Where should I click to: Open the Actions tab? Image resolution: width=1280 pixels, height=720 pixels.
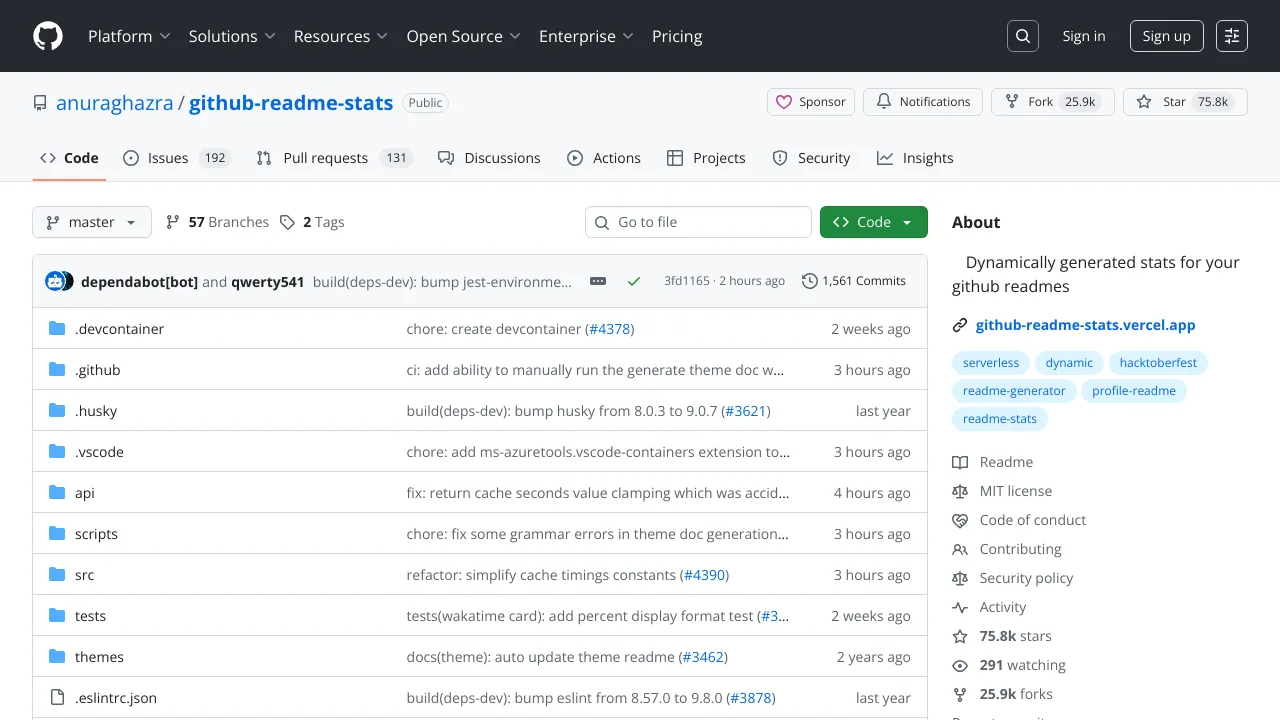point(604,158)
